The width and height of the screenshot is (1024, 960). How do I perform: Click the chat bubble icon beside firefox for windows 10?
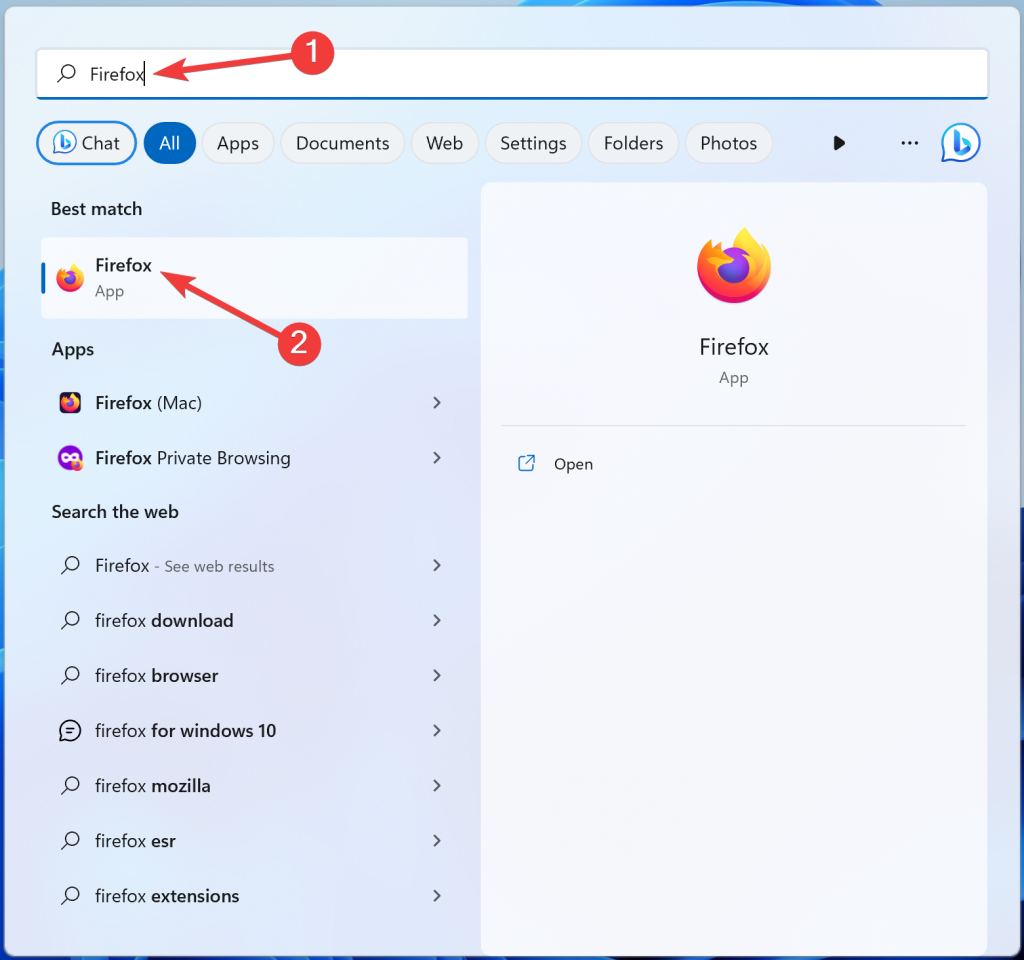69,731
